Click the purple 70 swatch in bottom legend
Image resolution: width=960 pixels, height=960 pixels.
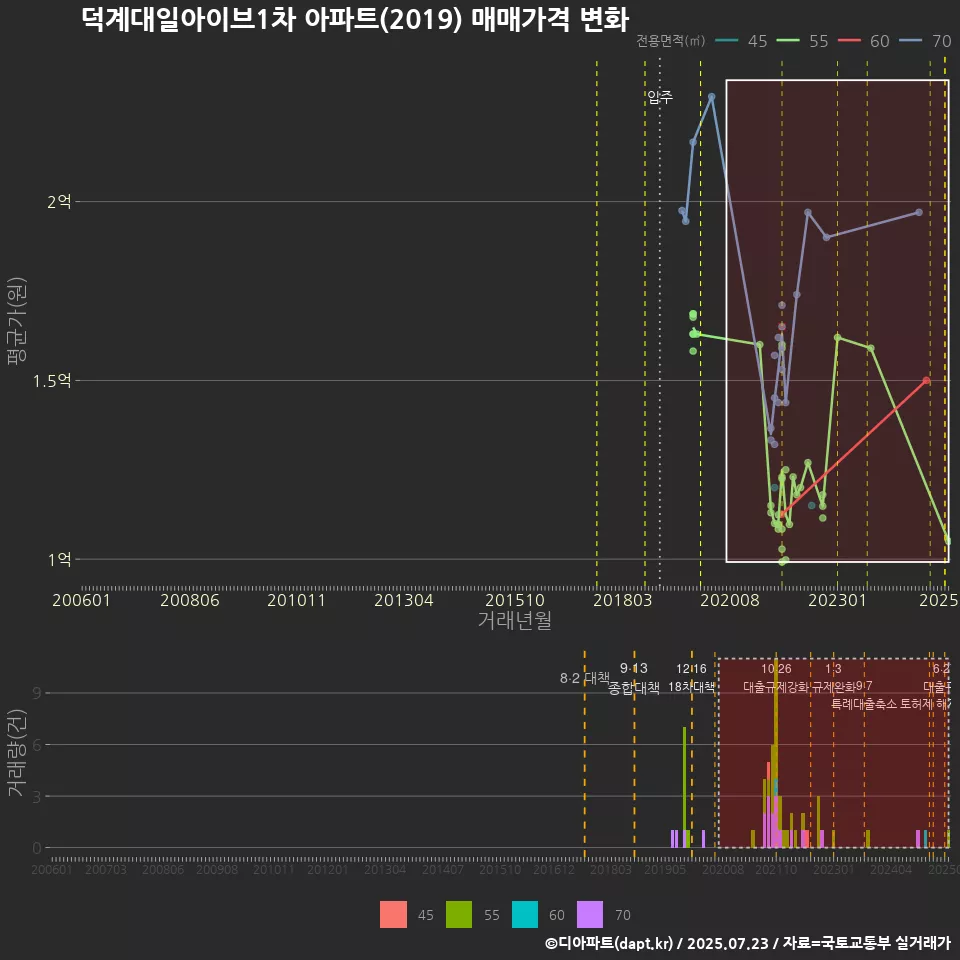[590, 915]
